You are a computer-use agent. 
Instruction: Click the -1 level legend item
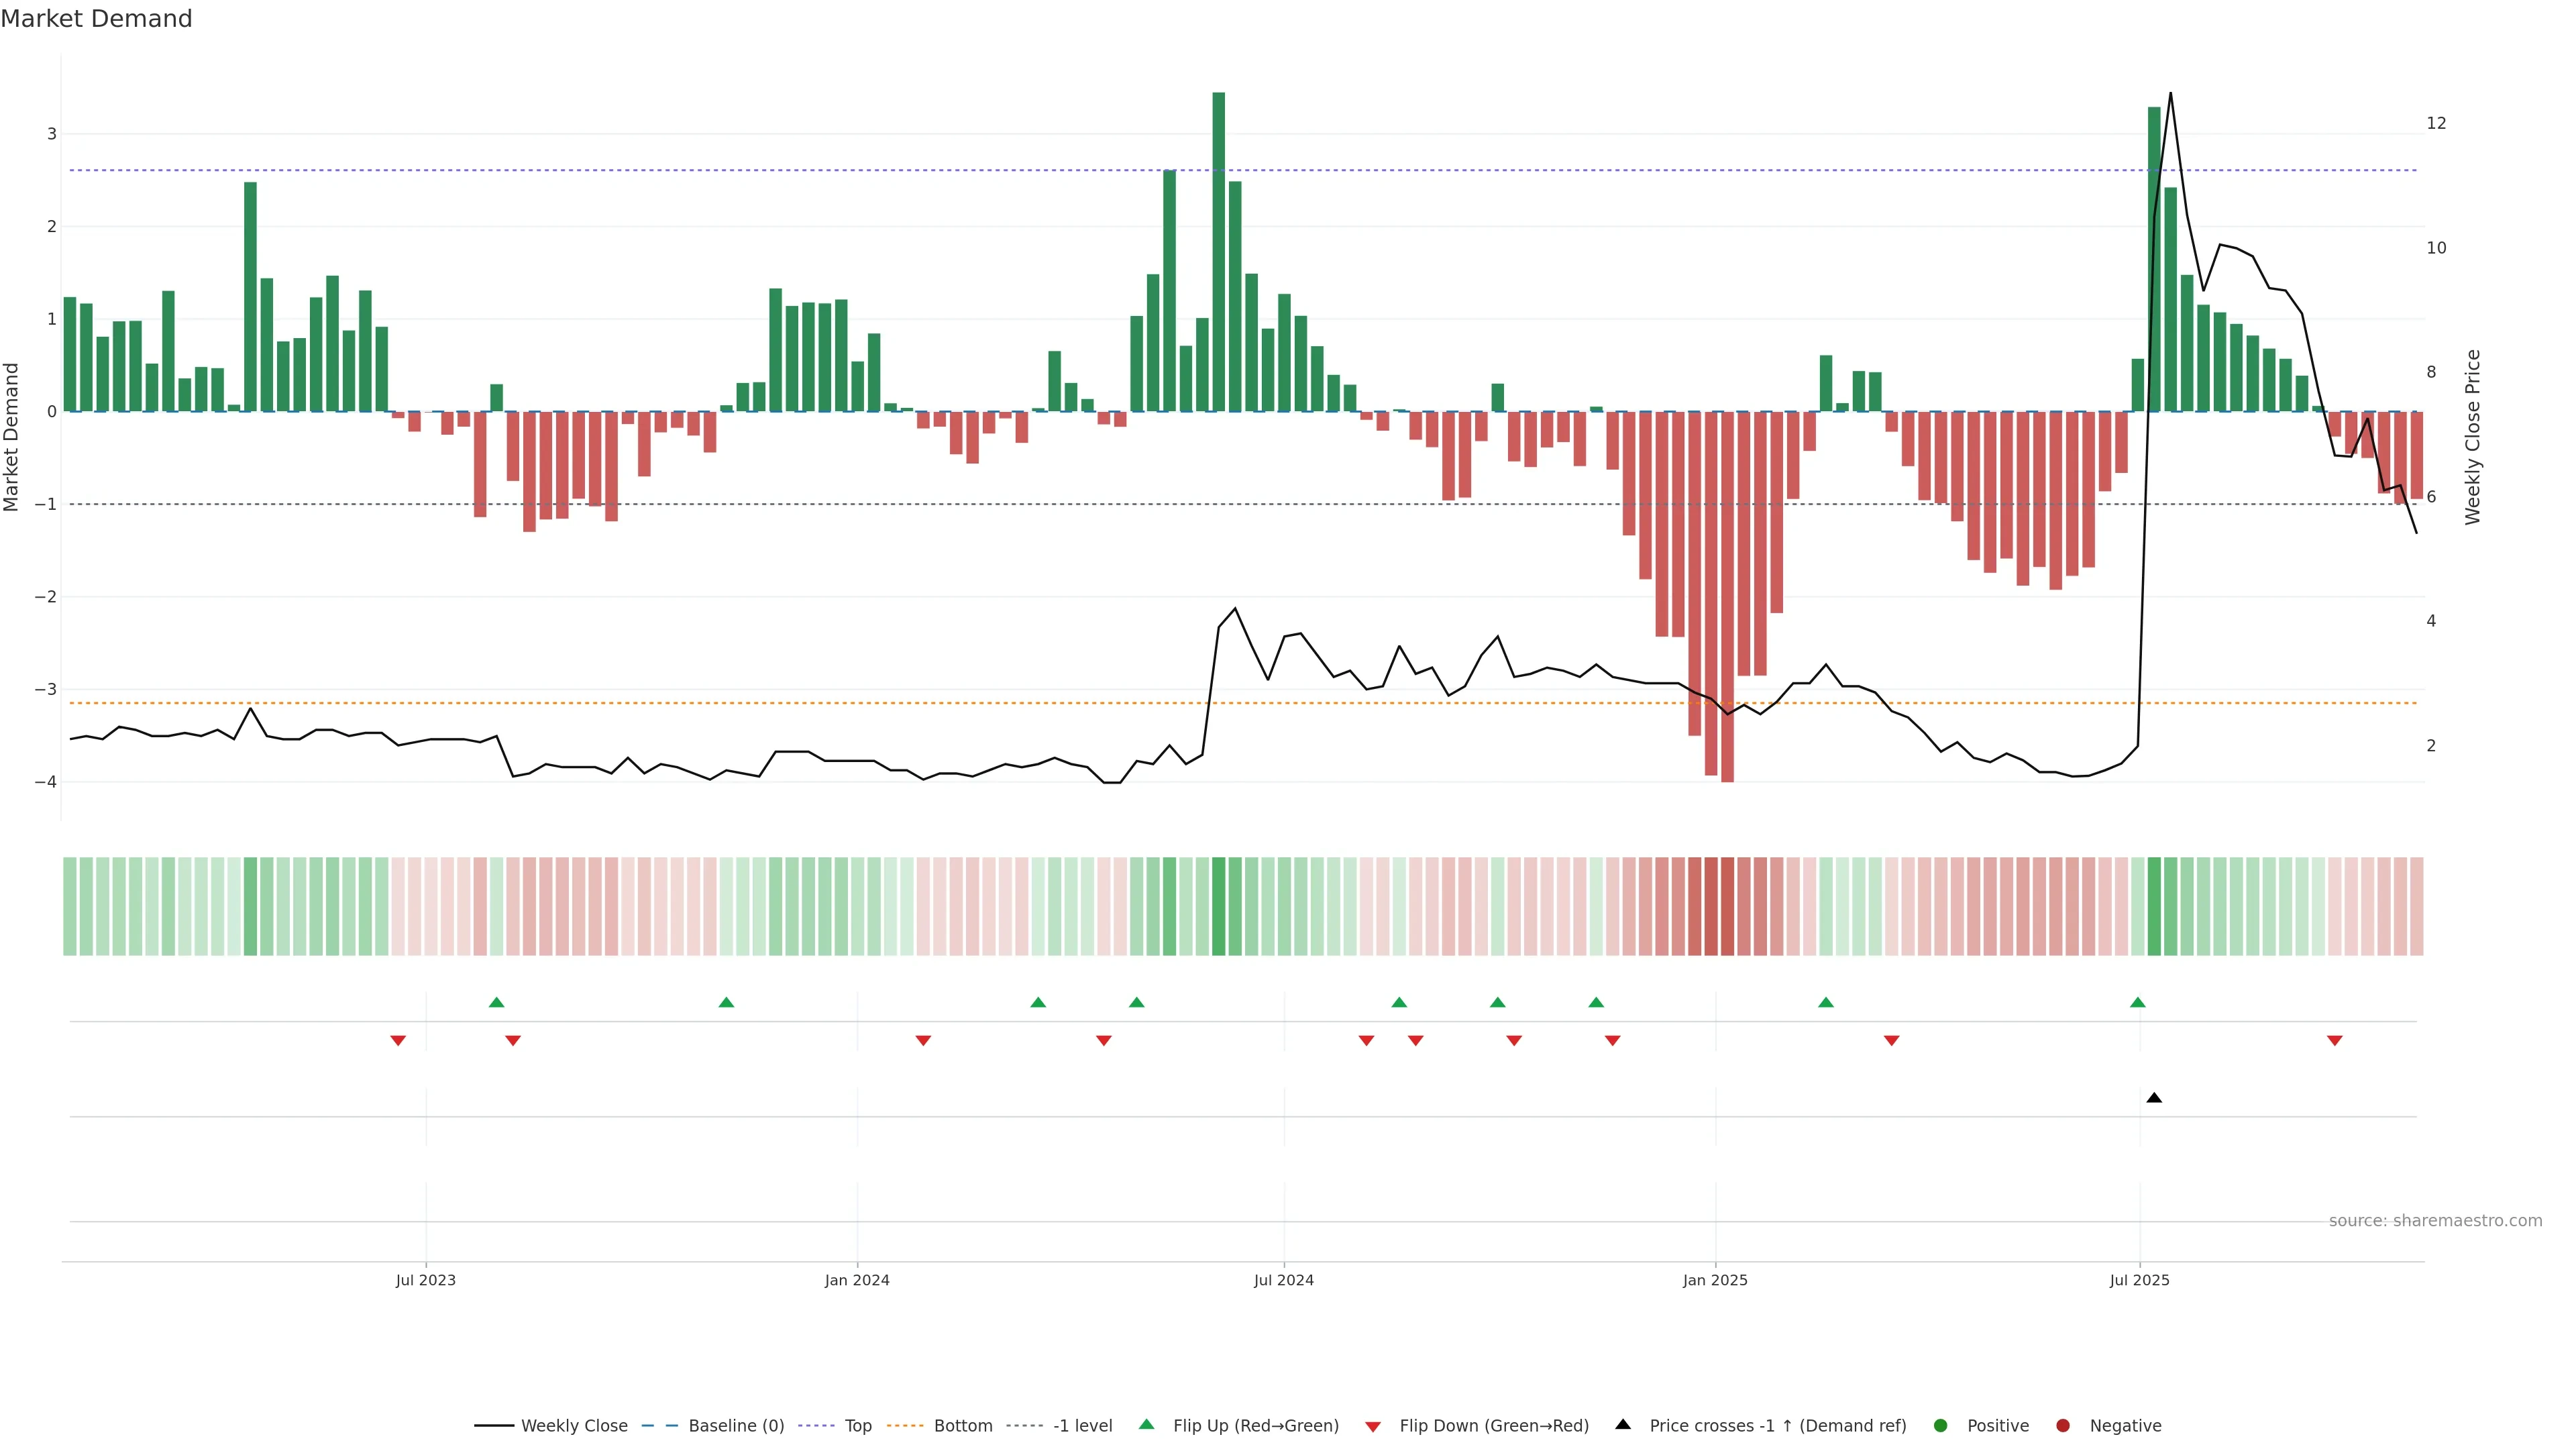click(1082, 1426)
